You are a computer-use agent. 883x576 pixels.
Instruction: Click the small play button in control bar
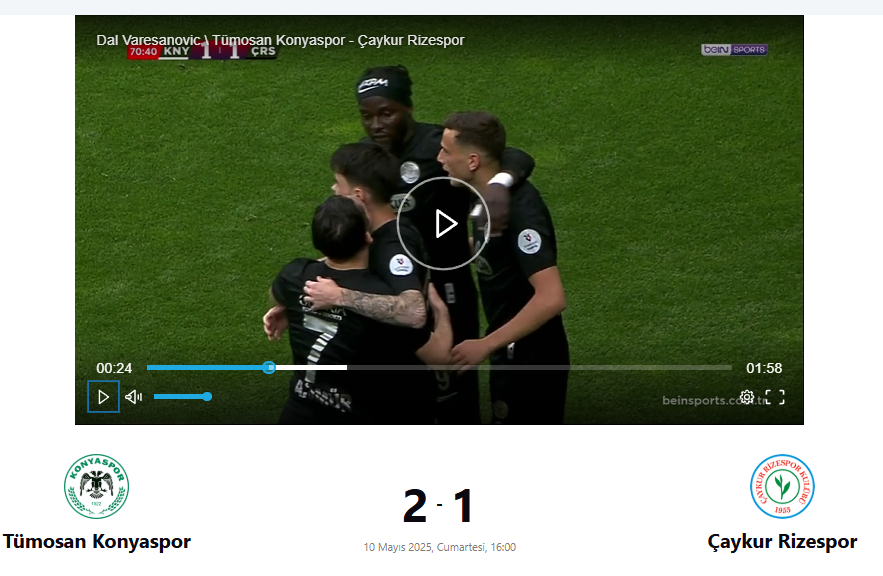[x=104, y=397]
